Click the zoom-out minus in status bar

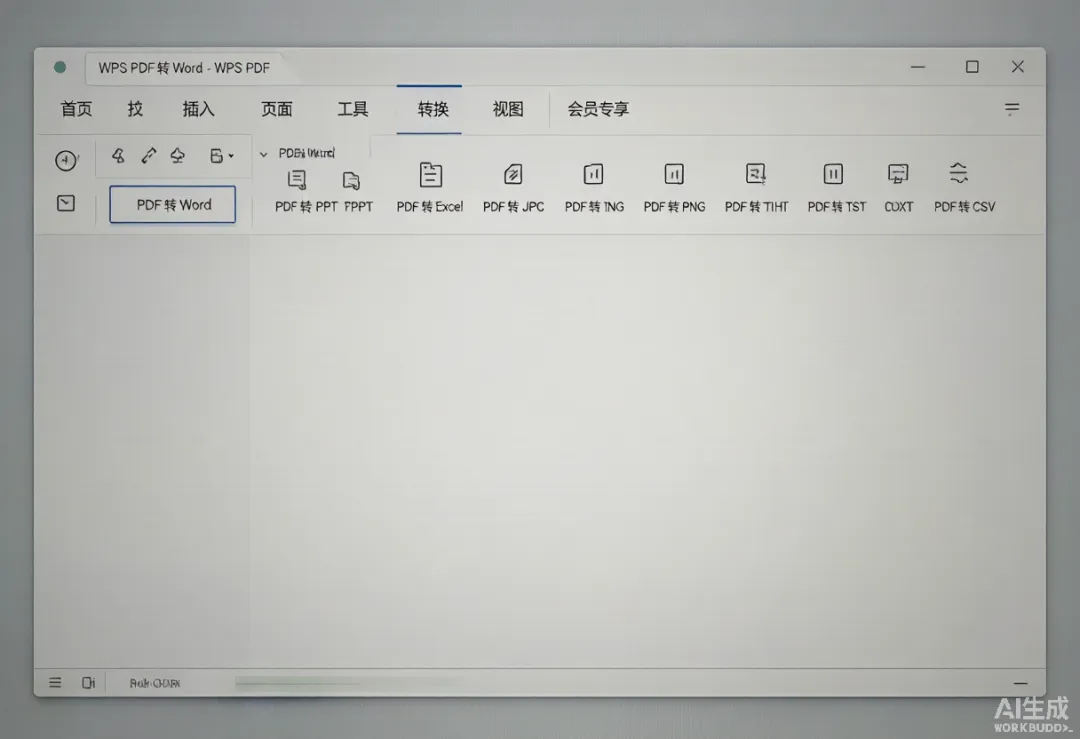tap(1021, 683)
